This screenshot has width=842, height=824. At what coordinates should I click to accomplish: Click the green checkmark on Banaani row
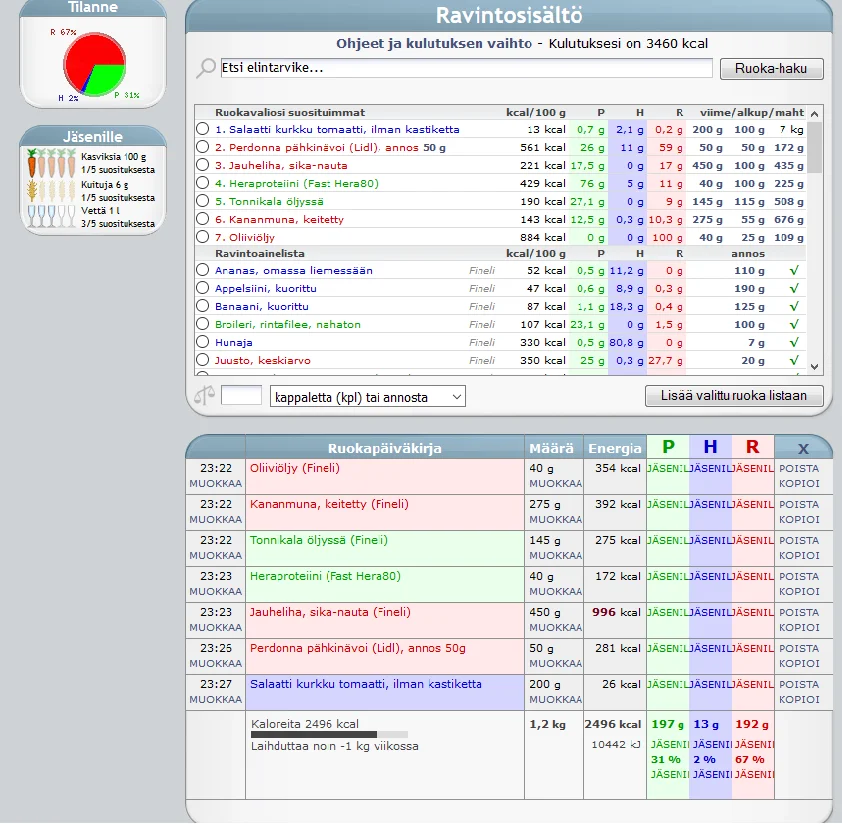[794, 306]
